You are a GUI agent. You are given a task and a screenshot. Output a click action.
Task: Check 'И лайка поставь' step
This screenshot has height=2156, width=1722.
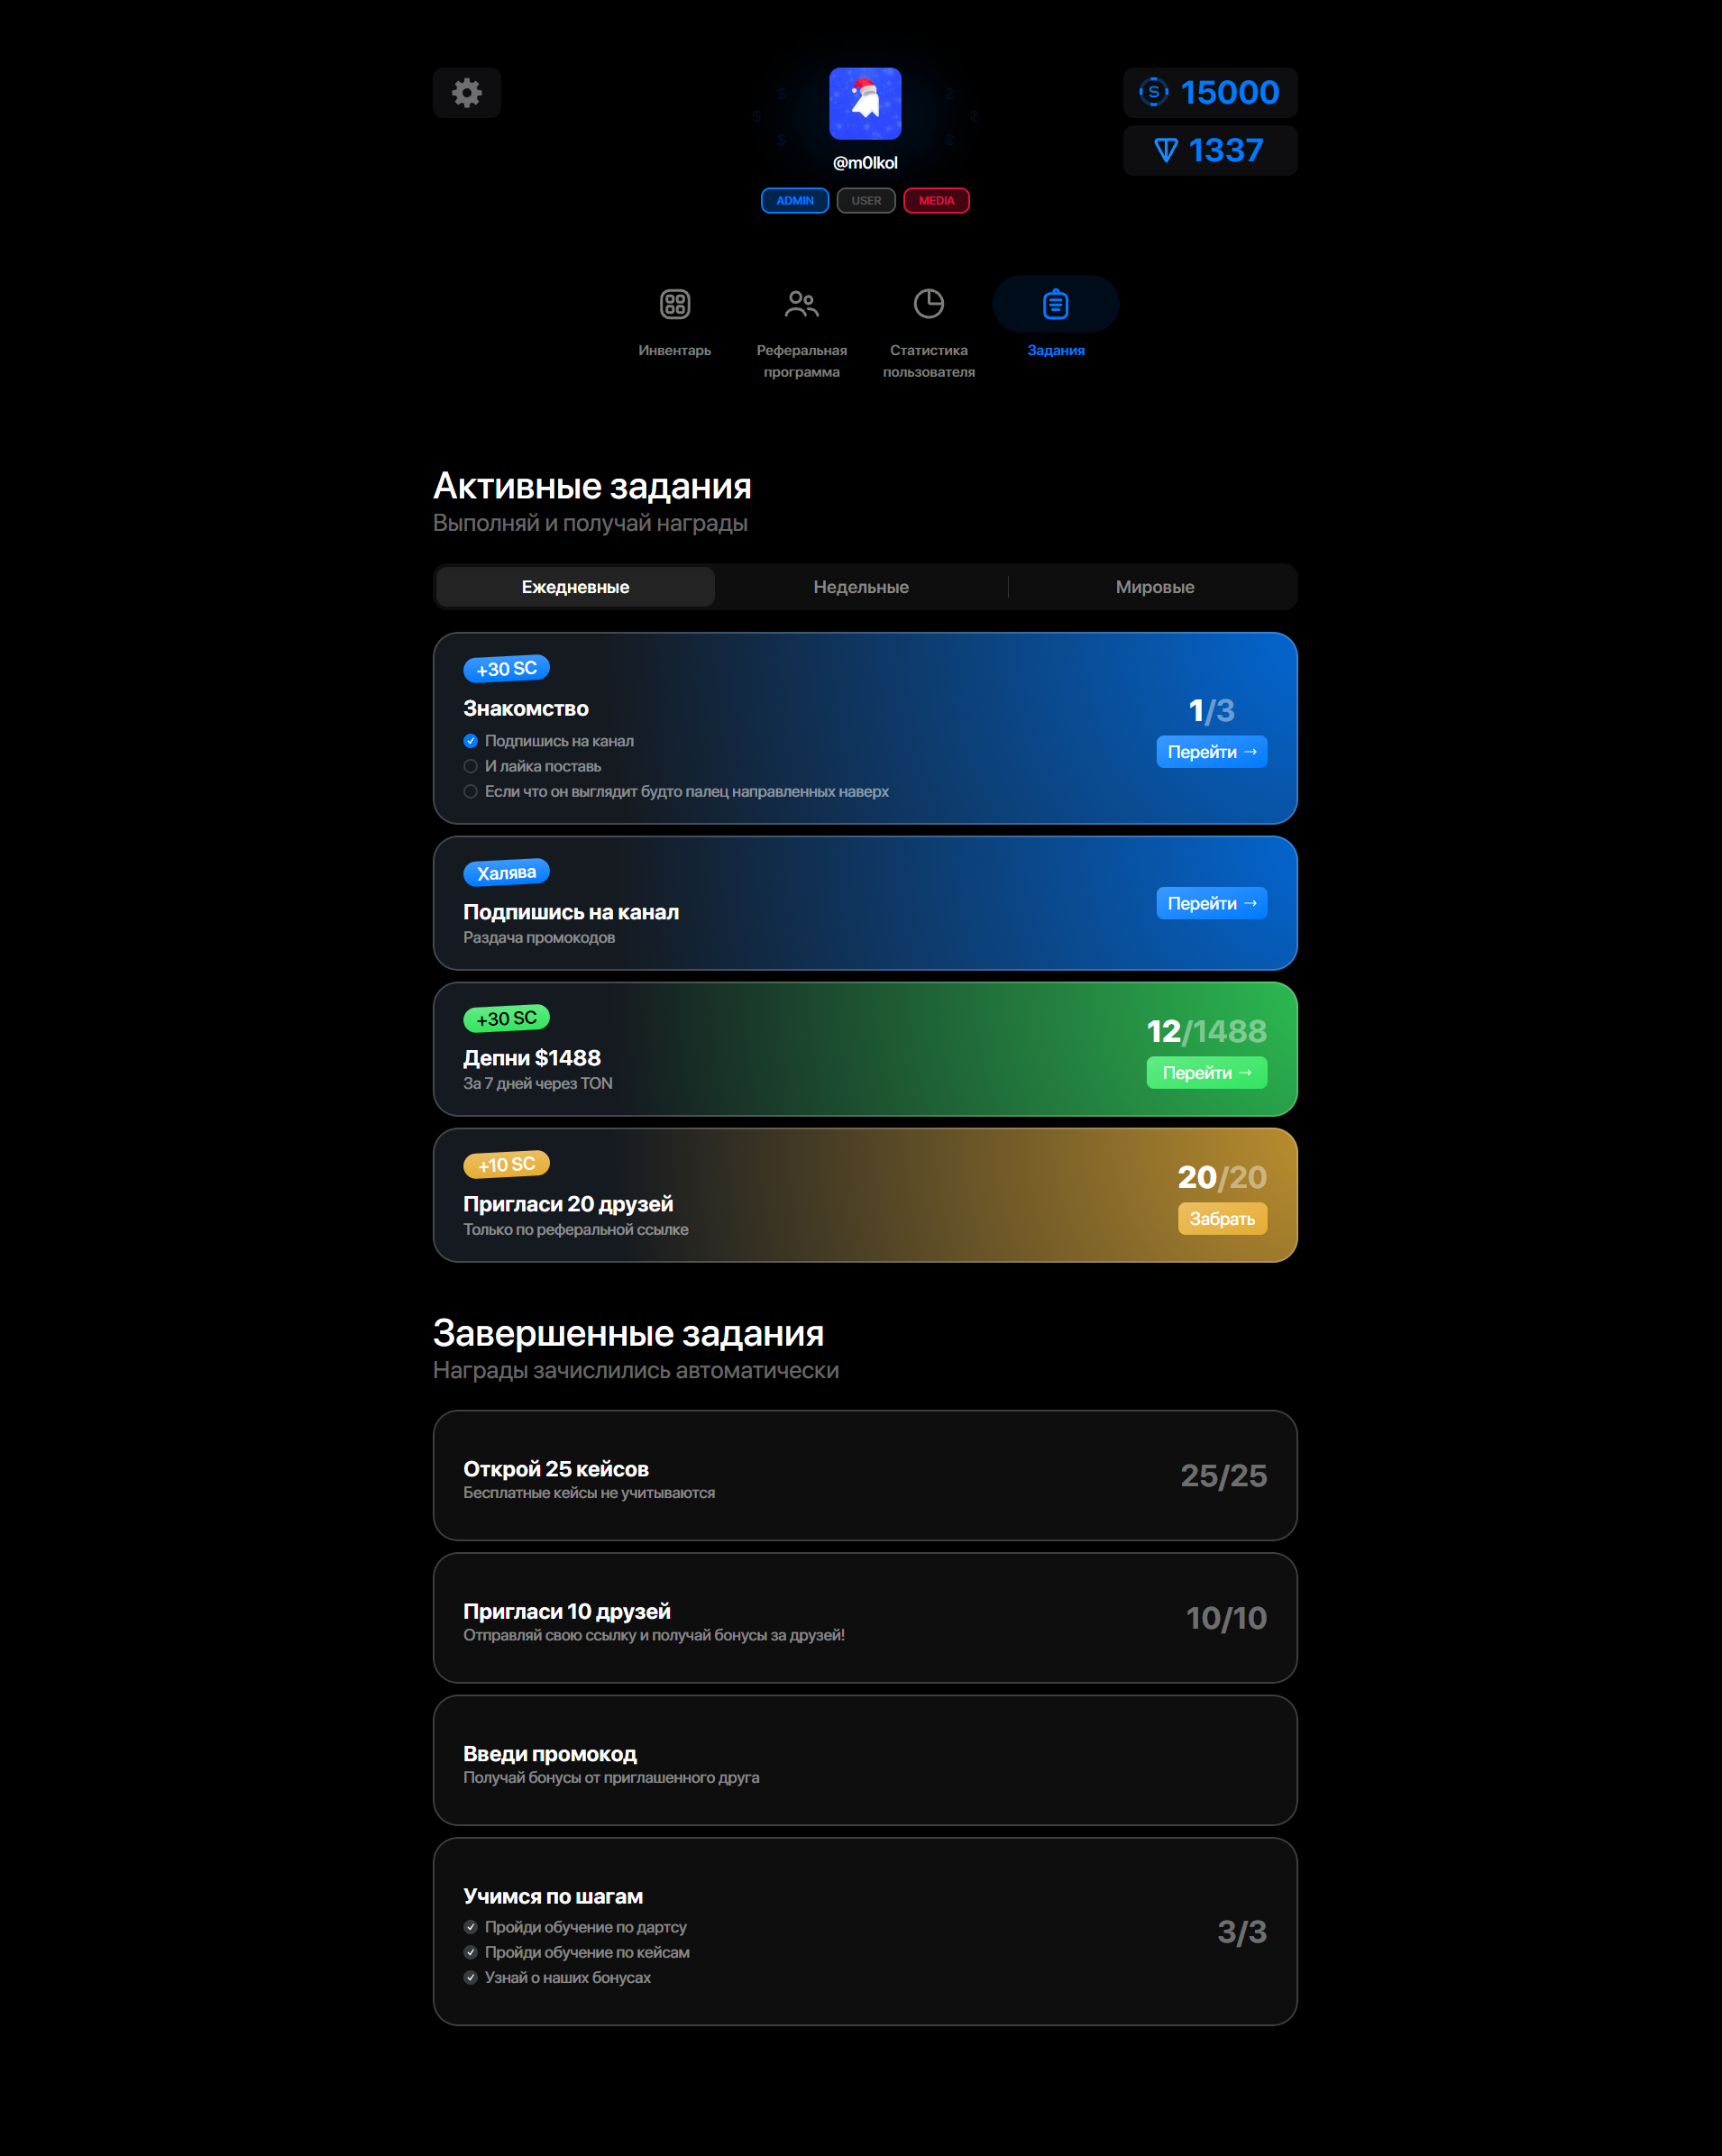pyautogui.click(x=470, y=766)
